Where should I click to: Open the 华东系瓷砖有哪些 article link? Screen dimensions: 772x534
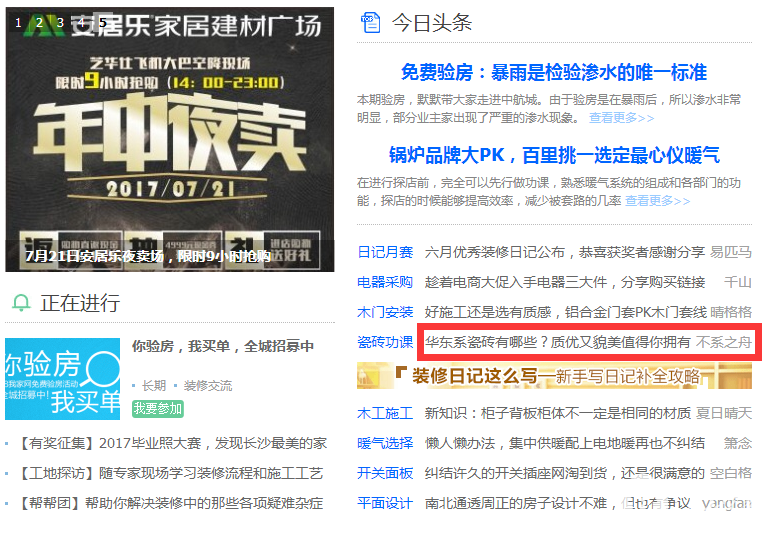tap(558, 342)
